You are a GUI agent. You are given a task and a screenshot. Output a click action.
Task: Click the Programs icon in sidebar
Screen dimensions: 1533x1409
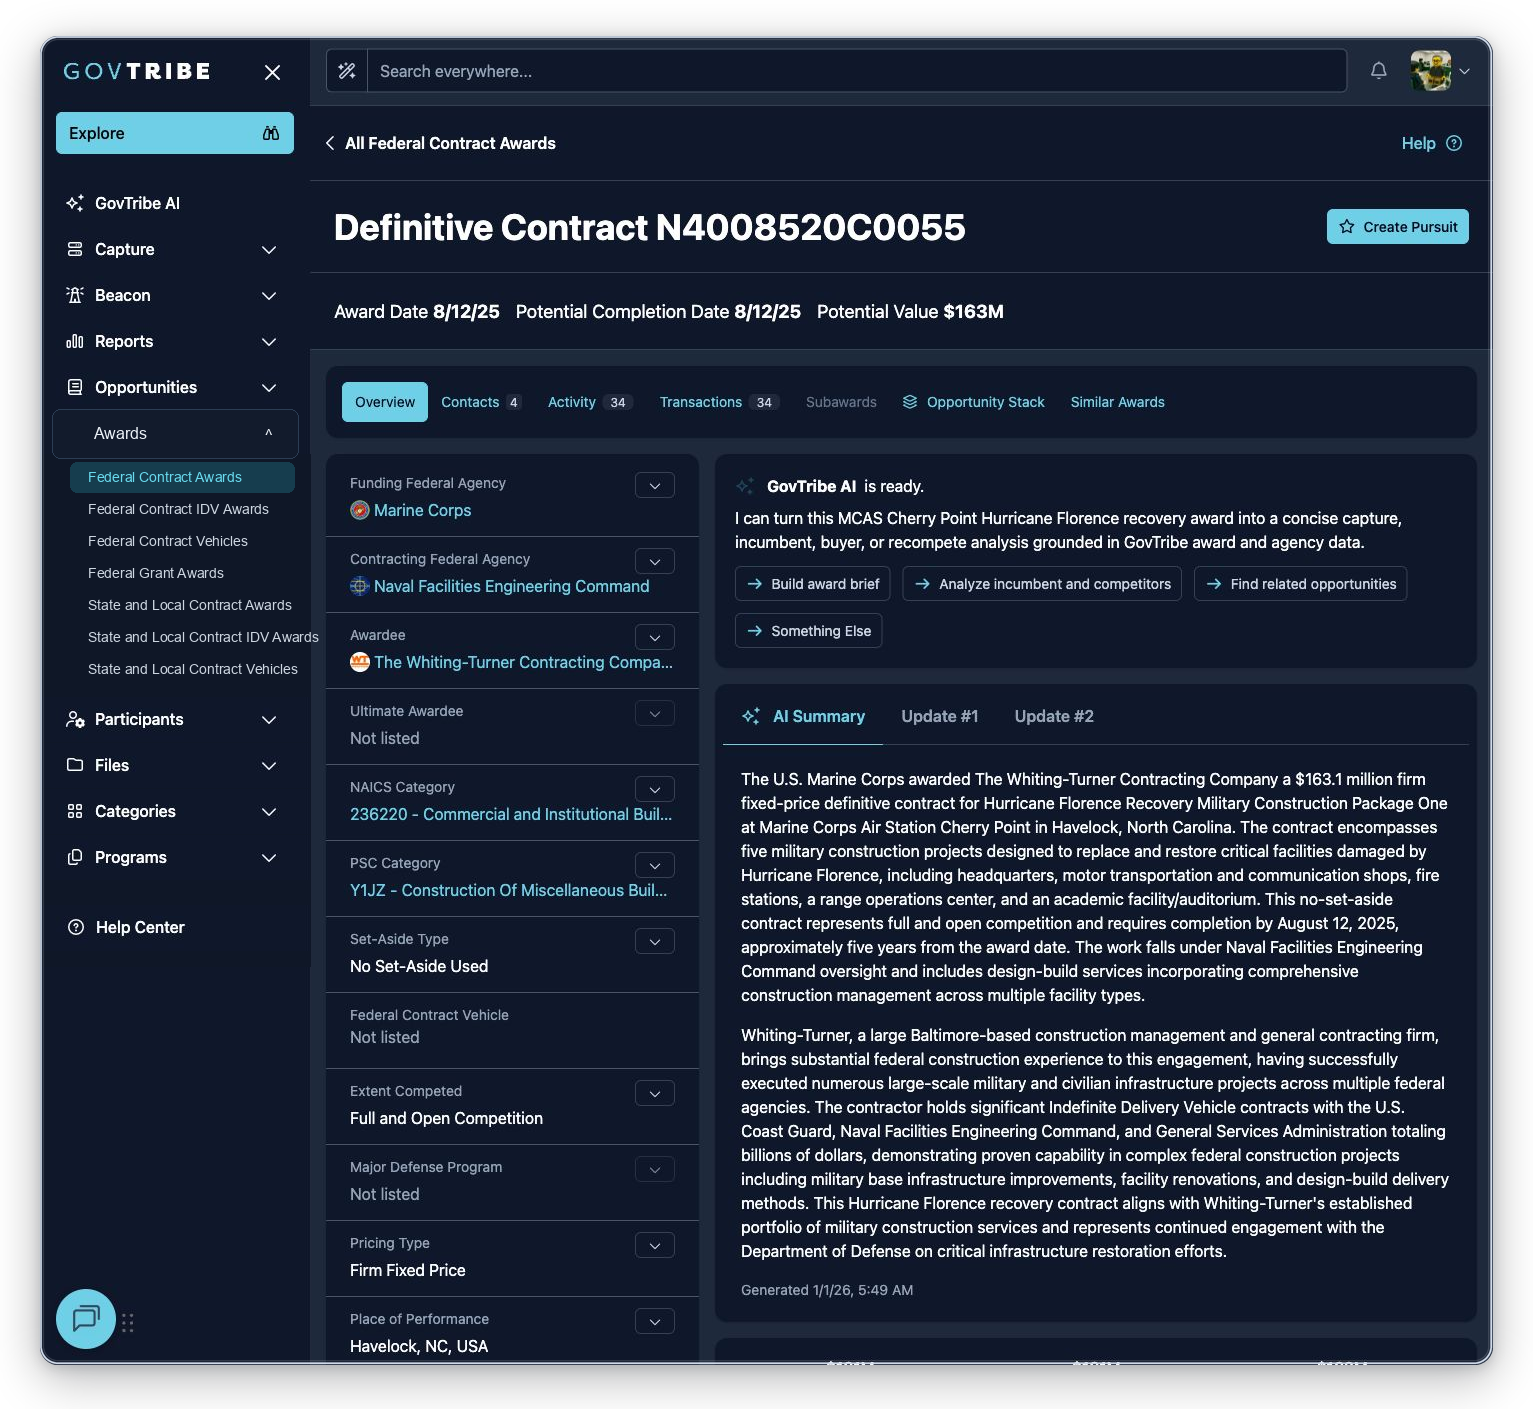tap(75, 857)
